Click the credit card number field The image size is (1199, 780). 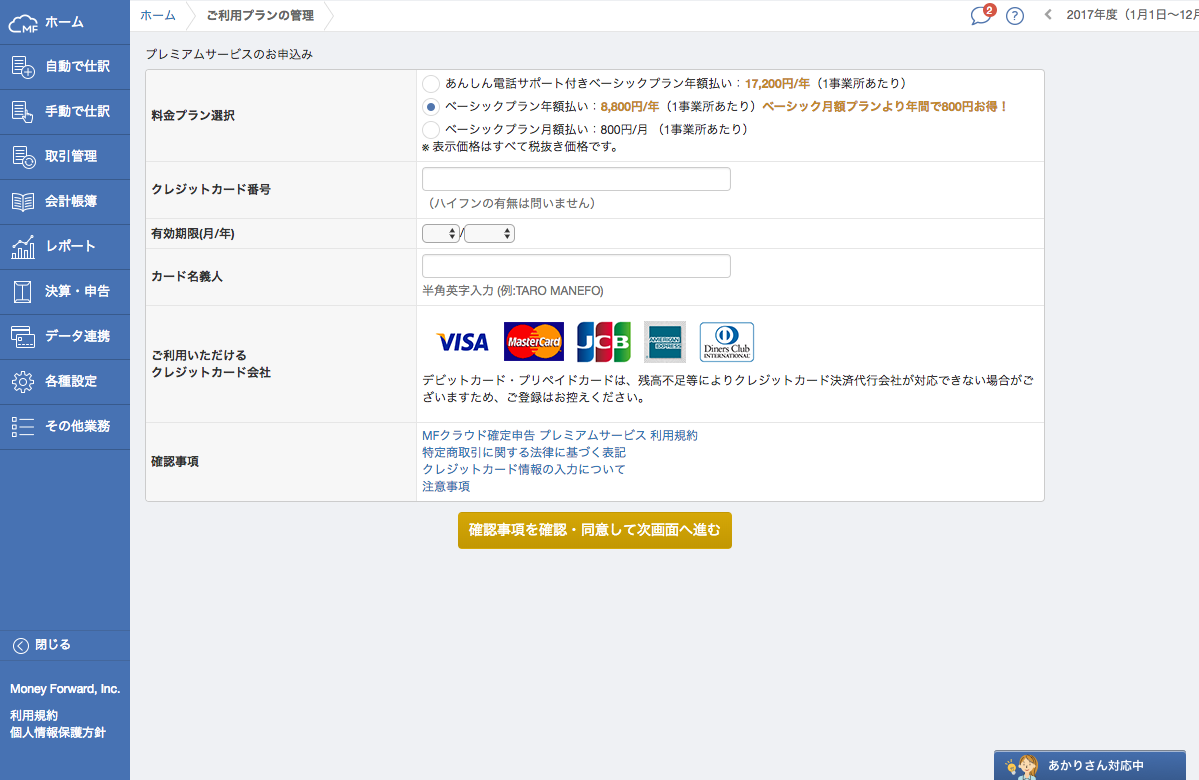577,179
